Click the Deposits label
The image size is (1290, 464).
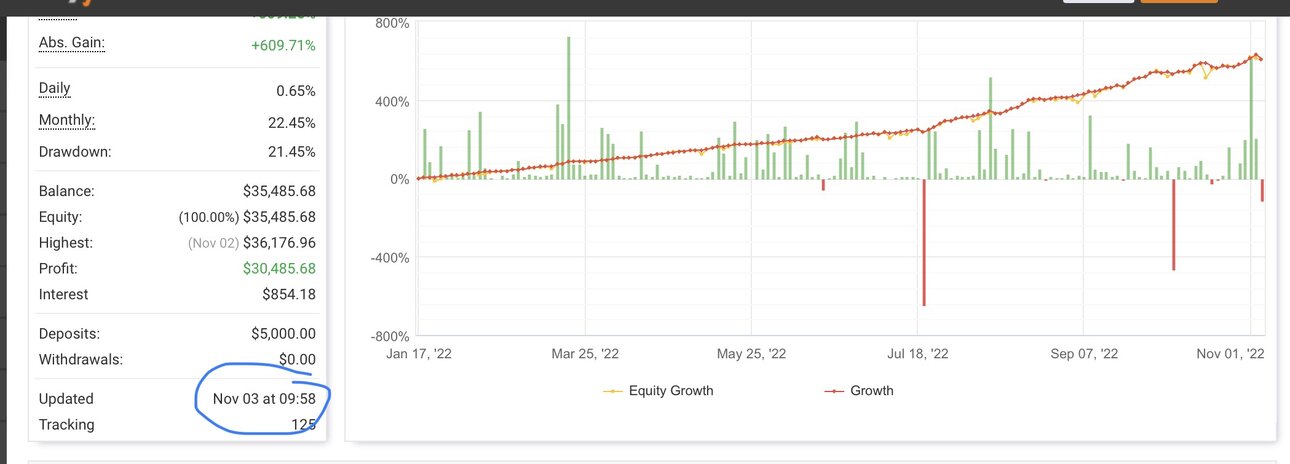(69, 334)
